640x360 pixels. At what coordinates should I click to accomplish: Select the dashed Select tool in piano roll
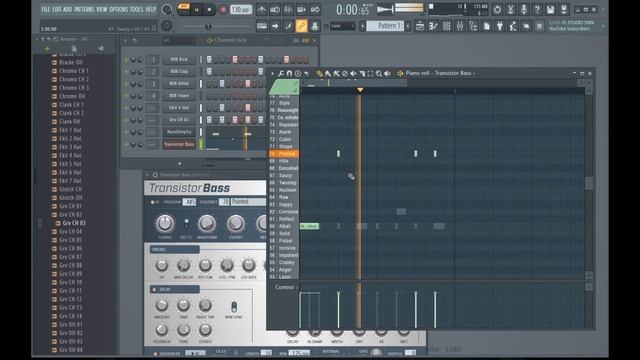coord(370,73)
